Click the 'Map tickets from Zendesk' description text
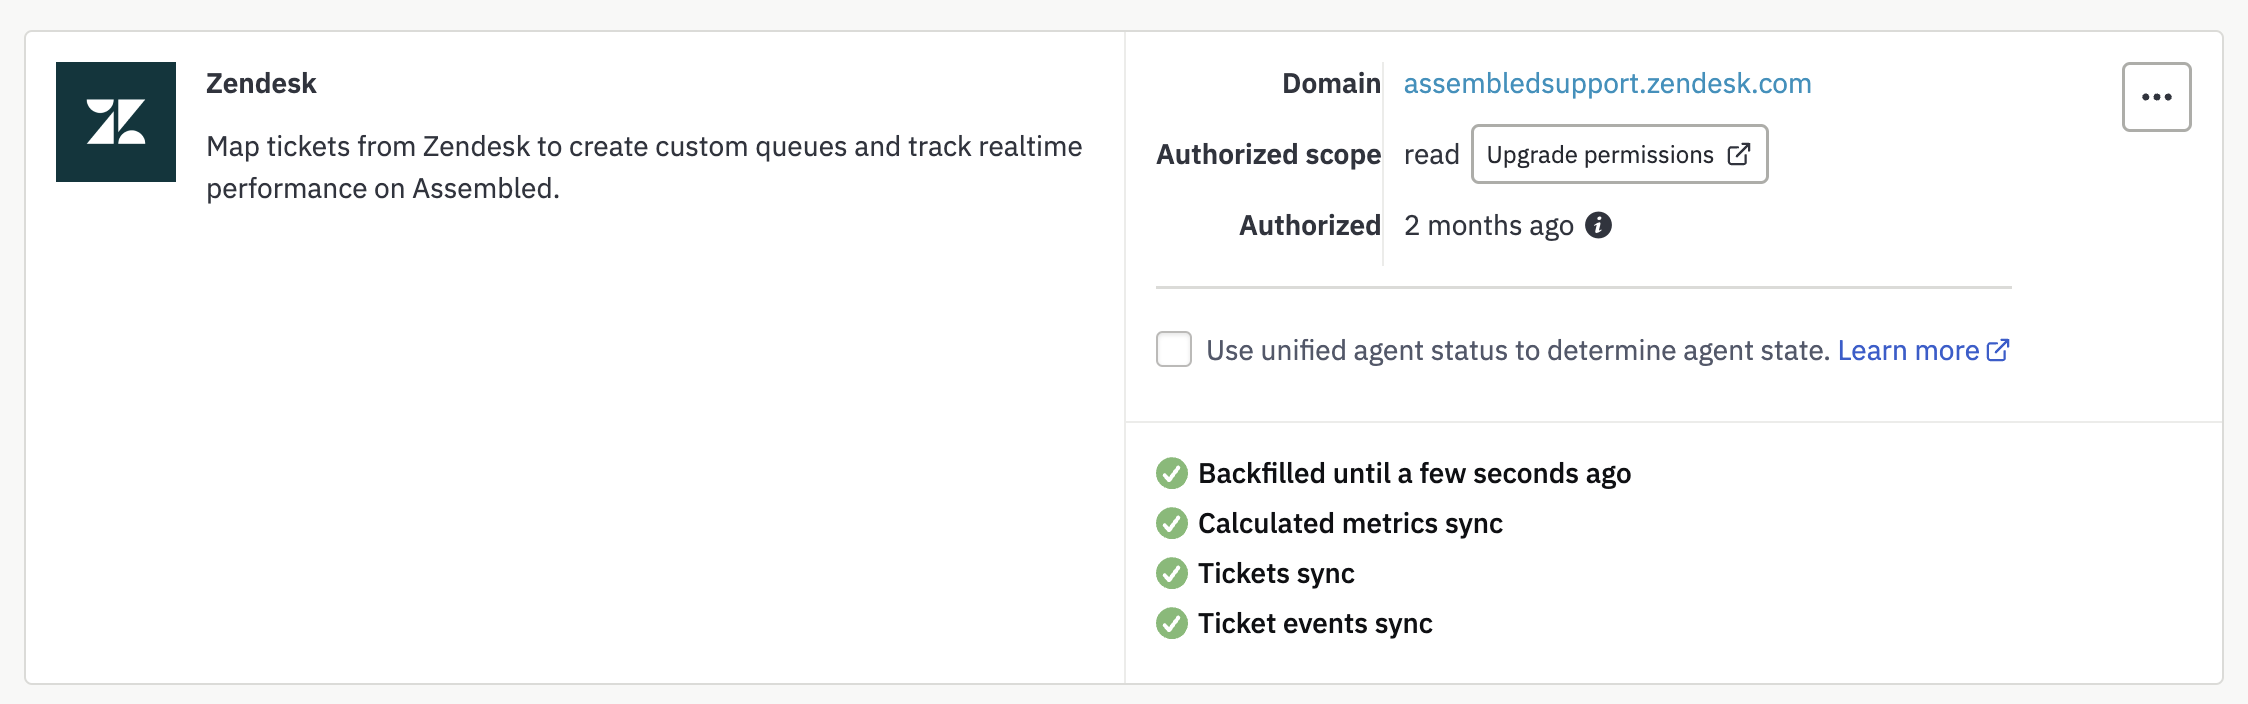2248x704 pixels. [644, 167]
